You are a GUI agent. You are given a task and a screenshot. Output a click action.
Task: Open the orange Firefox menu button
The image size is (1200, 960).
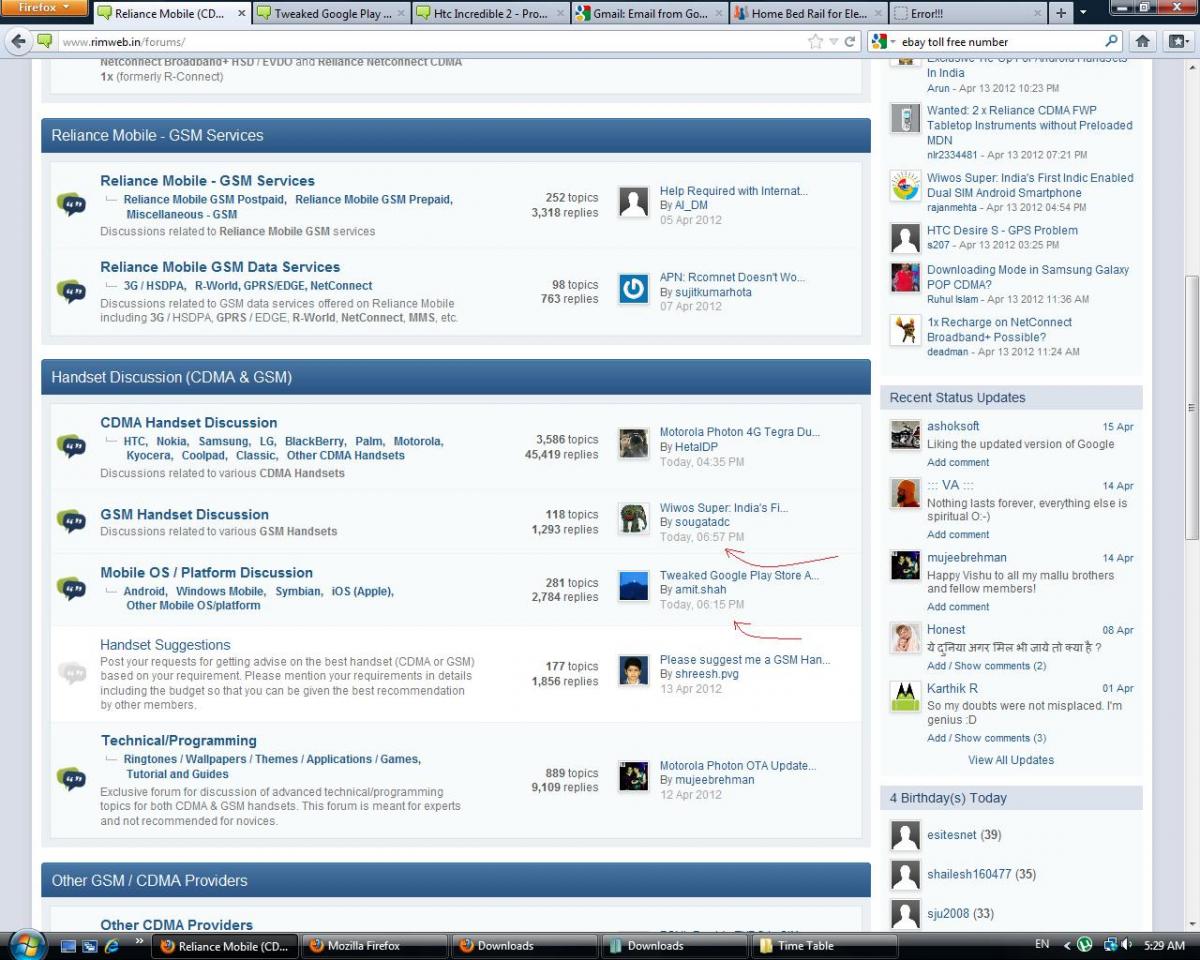click(44, 8)
